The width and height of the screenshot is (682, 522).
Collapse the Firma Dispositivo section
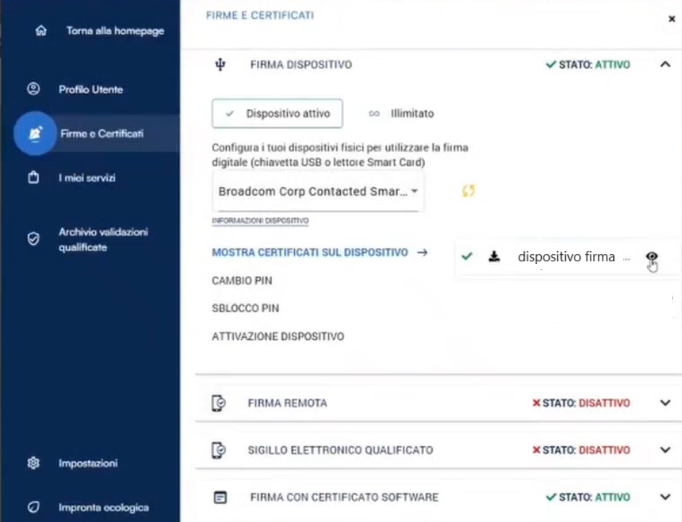point(665,65)
